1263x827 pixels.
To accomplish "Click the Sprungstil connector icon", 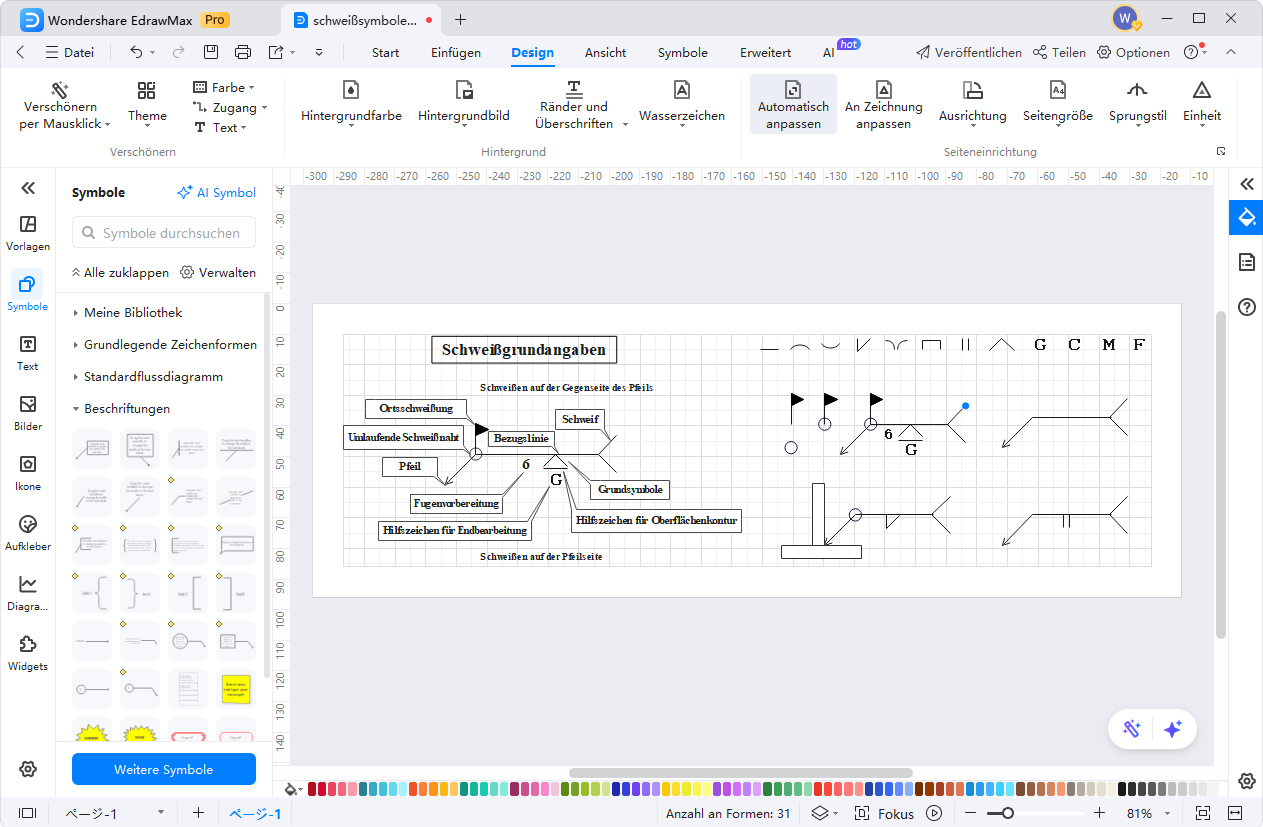I will click(1137, 90).
